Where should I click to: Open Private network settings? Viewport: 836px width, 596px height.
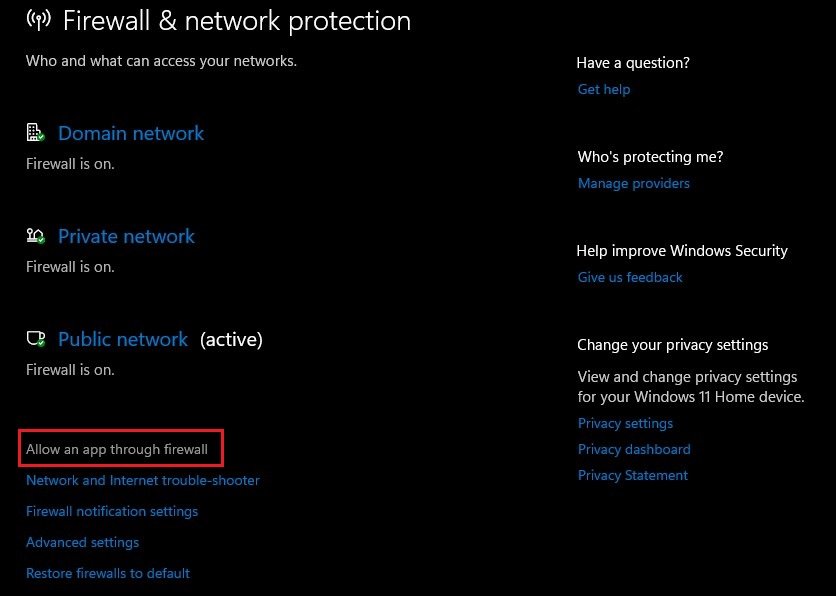click(126, 236)
